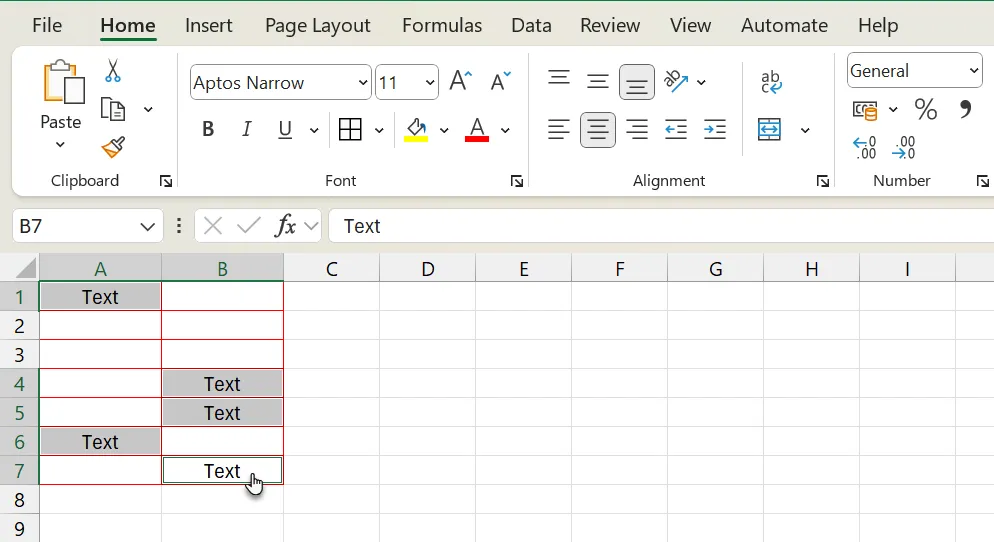Viewport: 994px width, 542px height.
Task: Toggle Center horizontal alignment
Action: (x=598, y=130)
